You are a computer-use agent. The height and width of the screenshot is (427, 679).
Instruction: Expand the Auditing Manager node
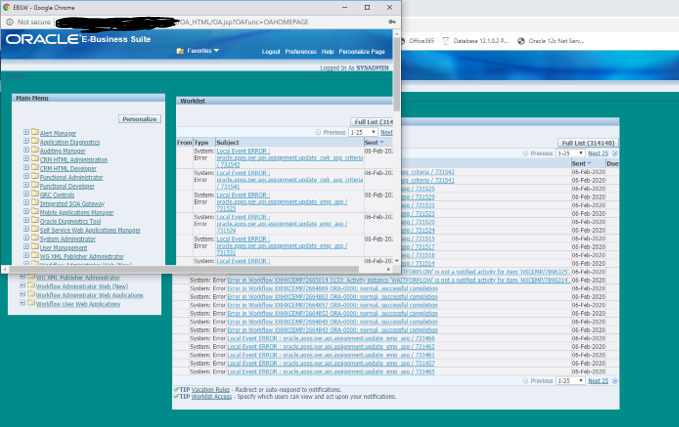point(26,149)
